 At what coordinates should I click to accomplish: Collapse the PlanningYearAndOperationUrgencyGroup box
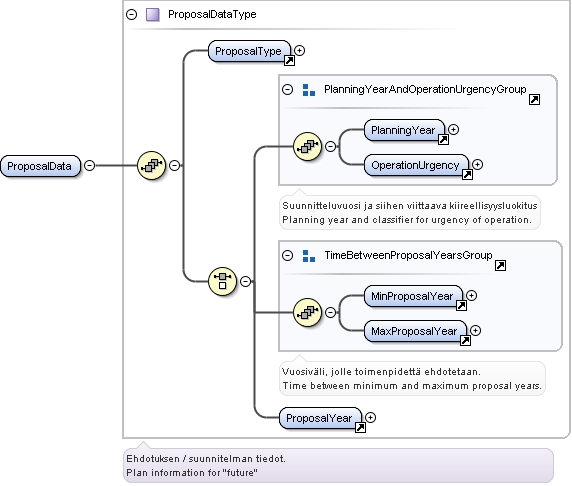point(287,89)
